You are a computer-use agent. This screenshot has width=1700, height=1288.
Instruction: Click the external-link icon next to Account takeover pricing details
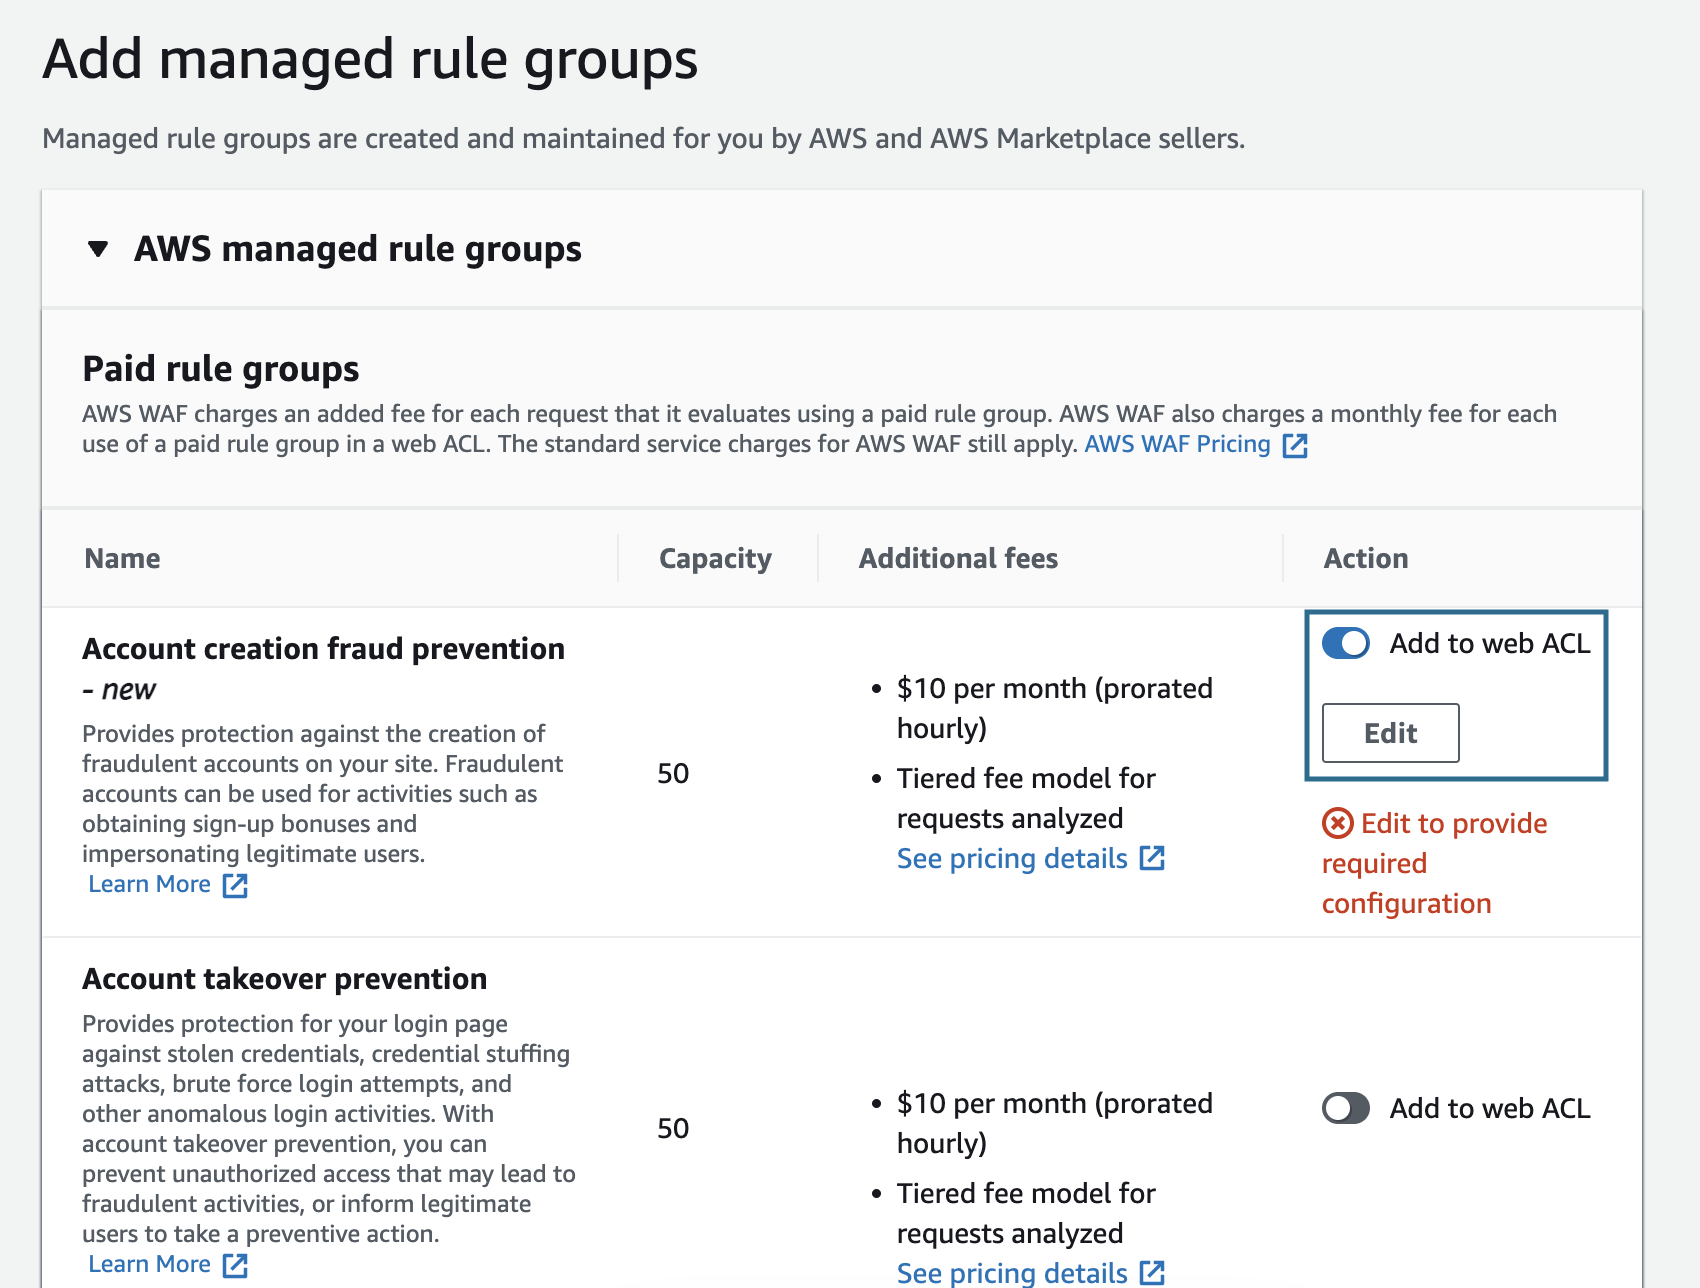[x=1152, y=1272]
